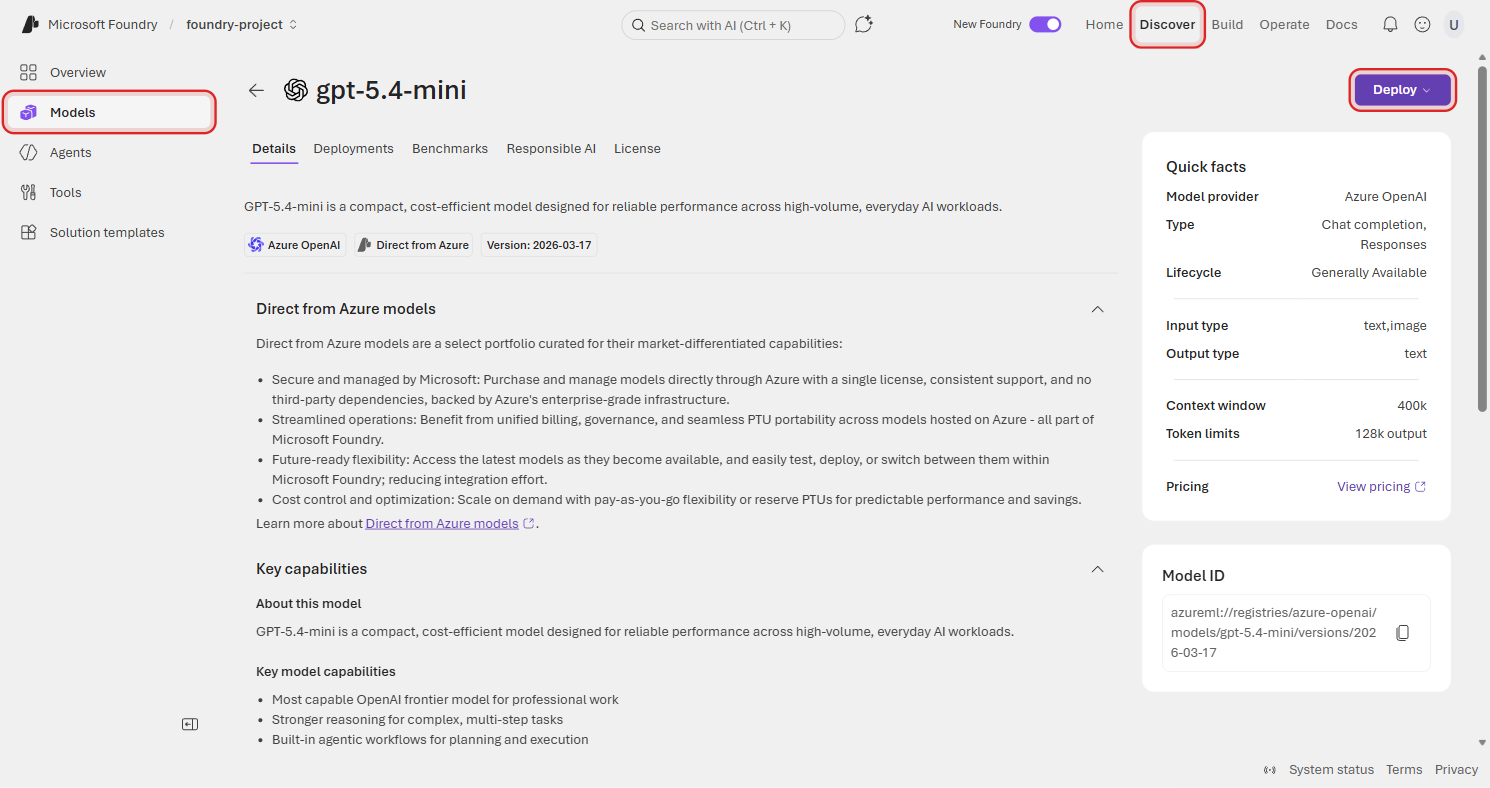
Task: Open the Overview icon in sidebar
Action: [28, 72]
